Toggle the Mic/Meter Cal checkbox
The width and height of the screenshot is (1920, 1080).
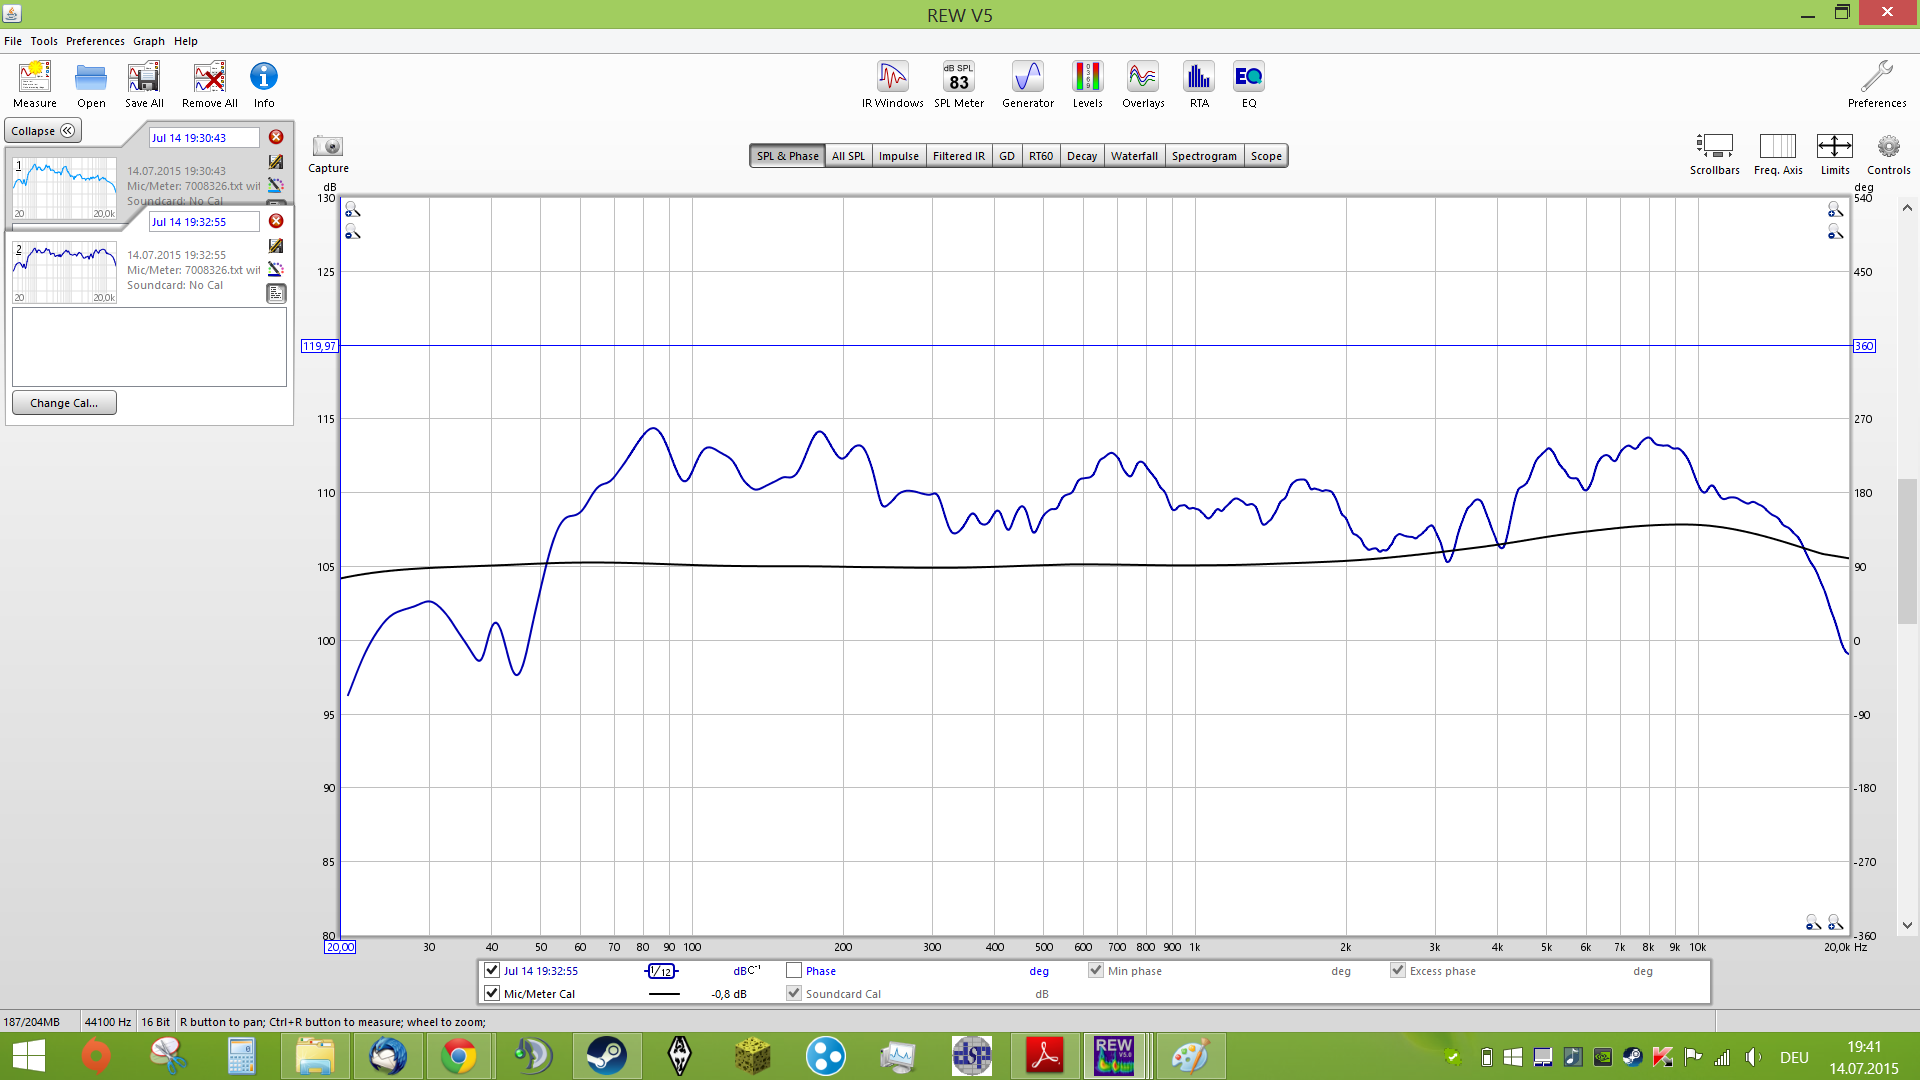click(x=492, y=993)
